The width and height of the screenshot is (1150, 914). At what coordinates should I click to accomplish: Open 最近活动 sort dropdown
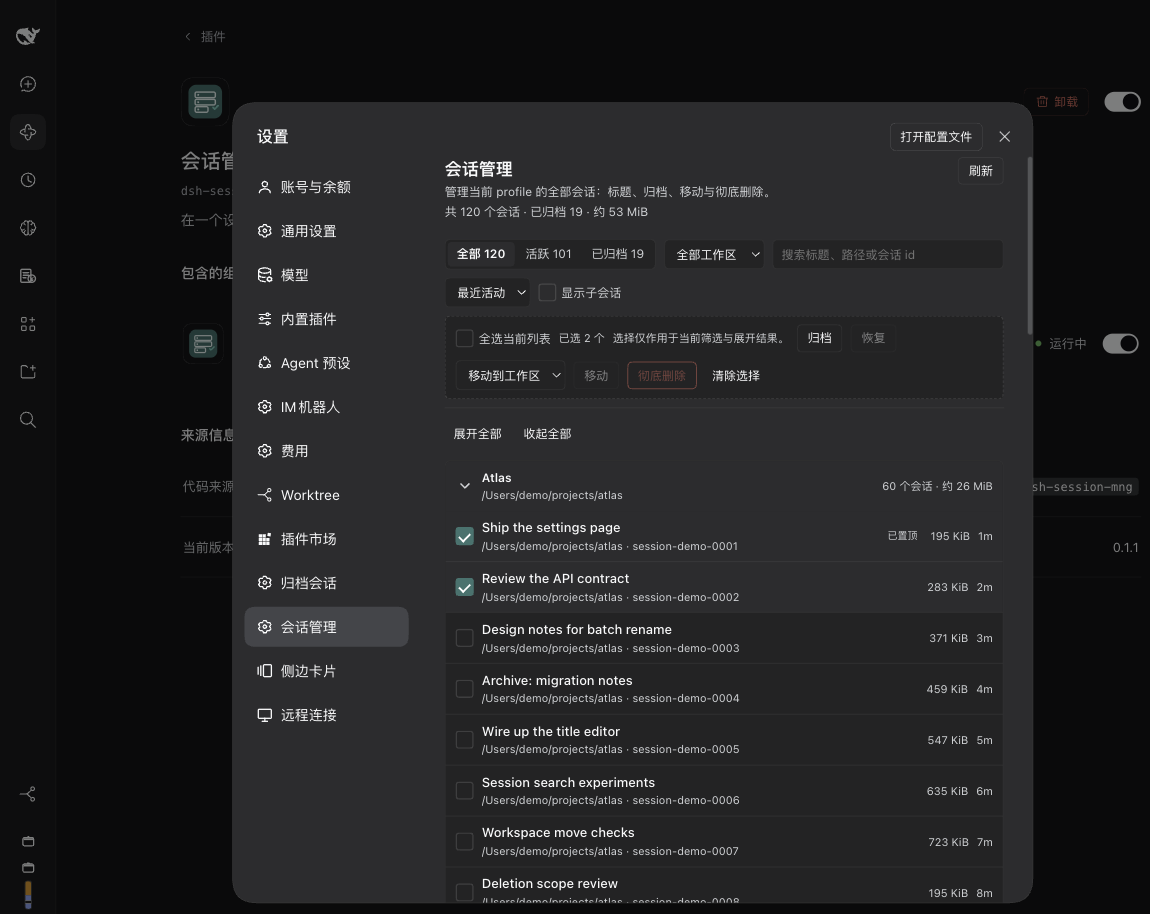pos(488,293)
